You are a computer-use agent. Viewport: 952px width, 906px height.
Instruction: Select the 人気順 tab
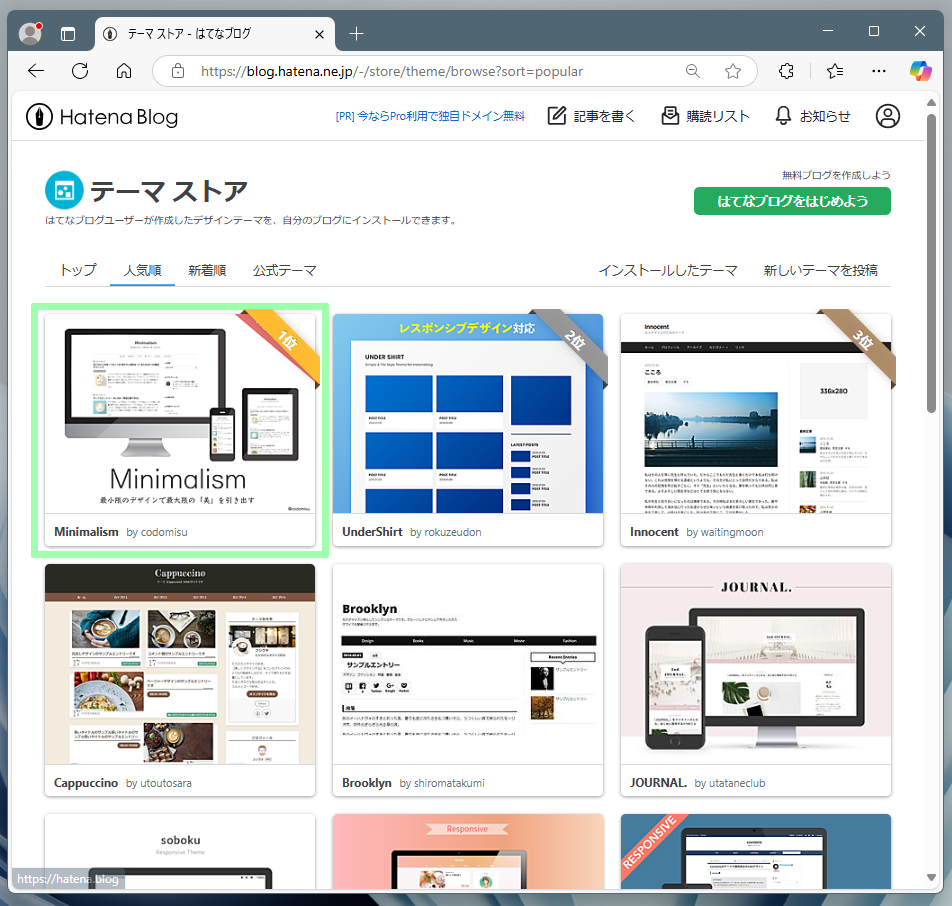(143, 270)
